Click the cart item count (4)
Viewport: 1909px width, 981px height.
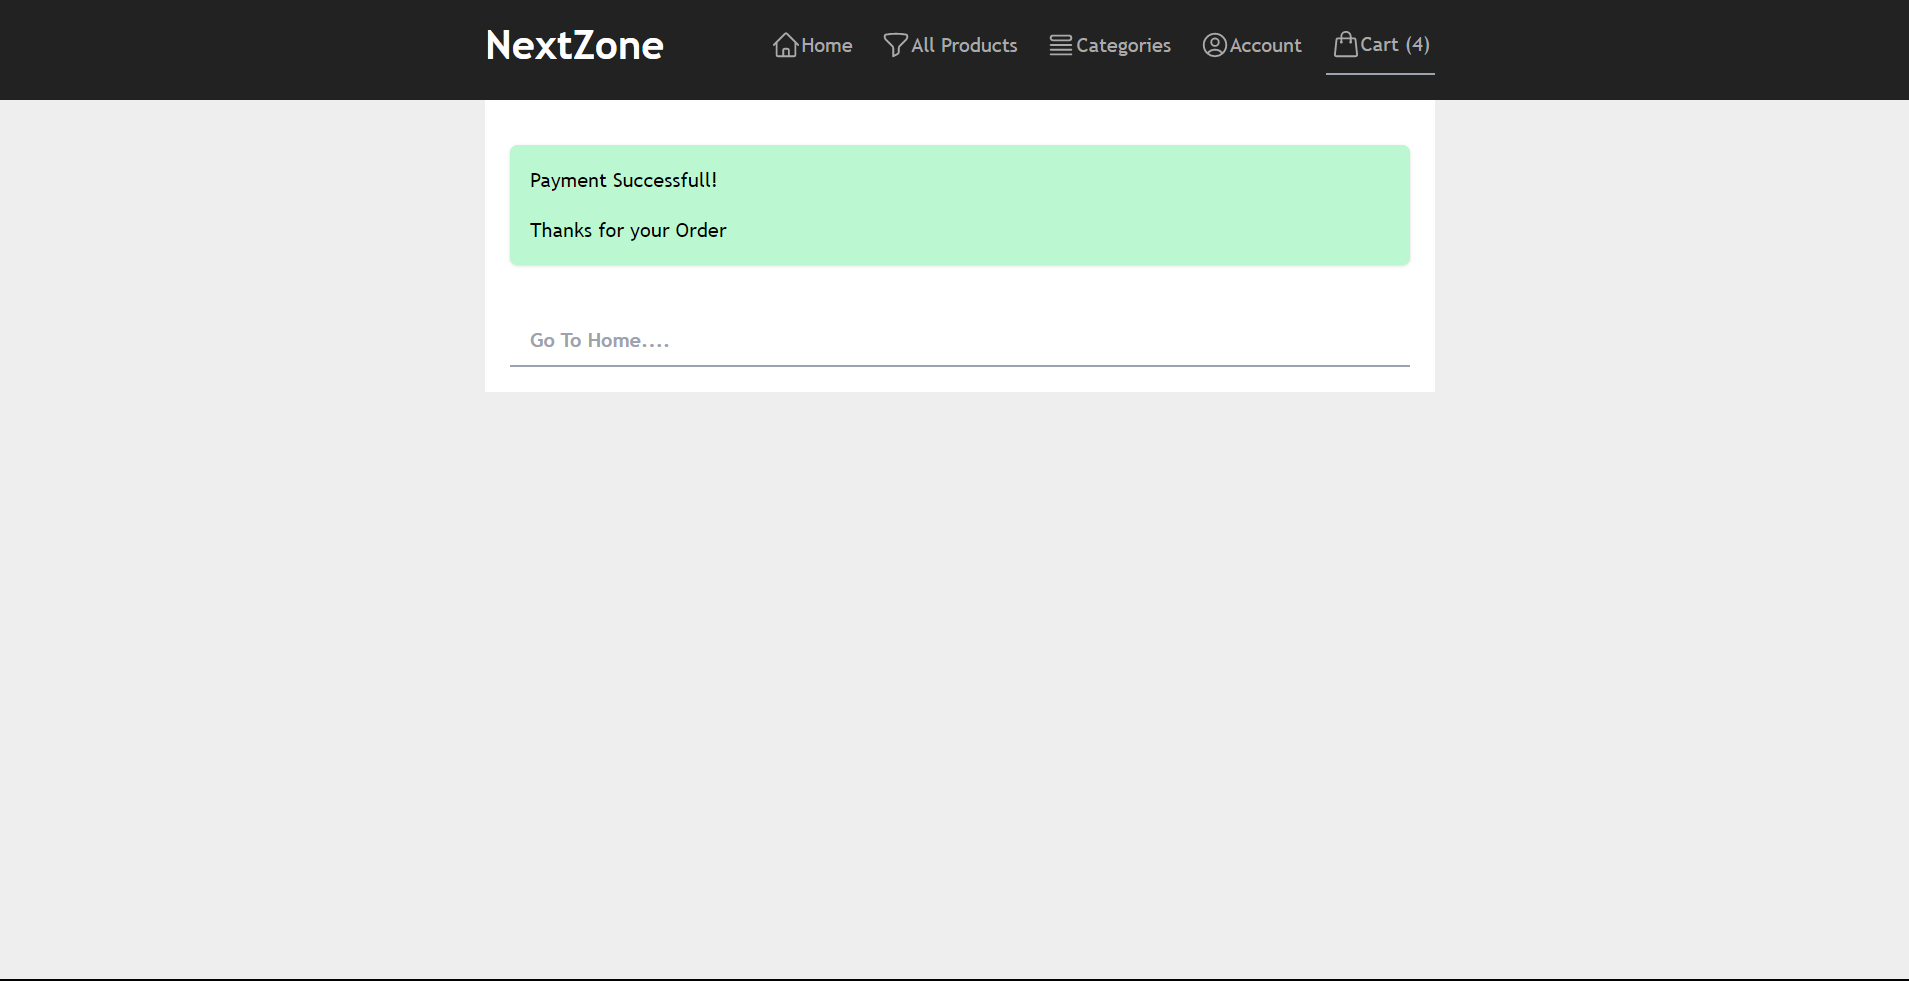point(1419,44)
